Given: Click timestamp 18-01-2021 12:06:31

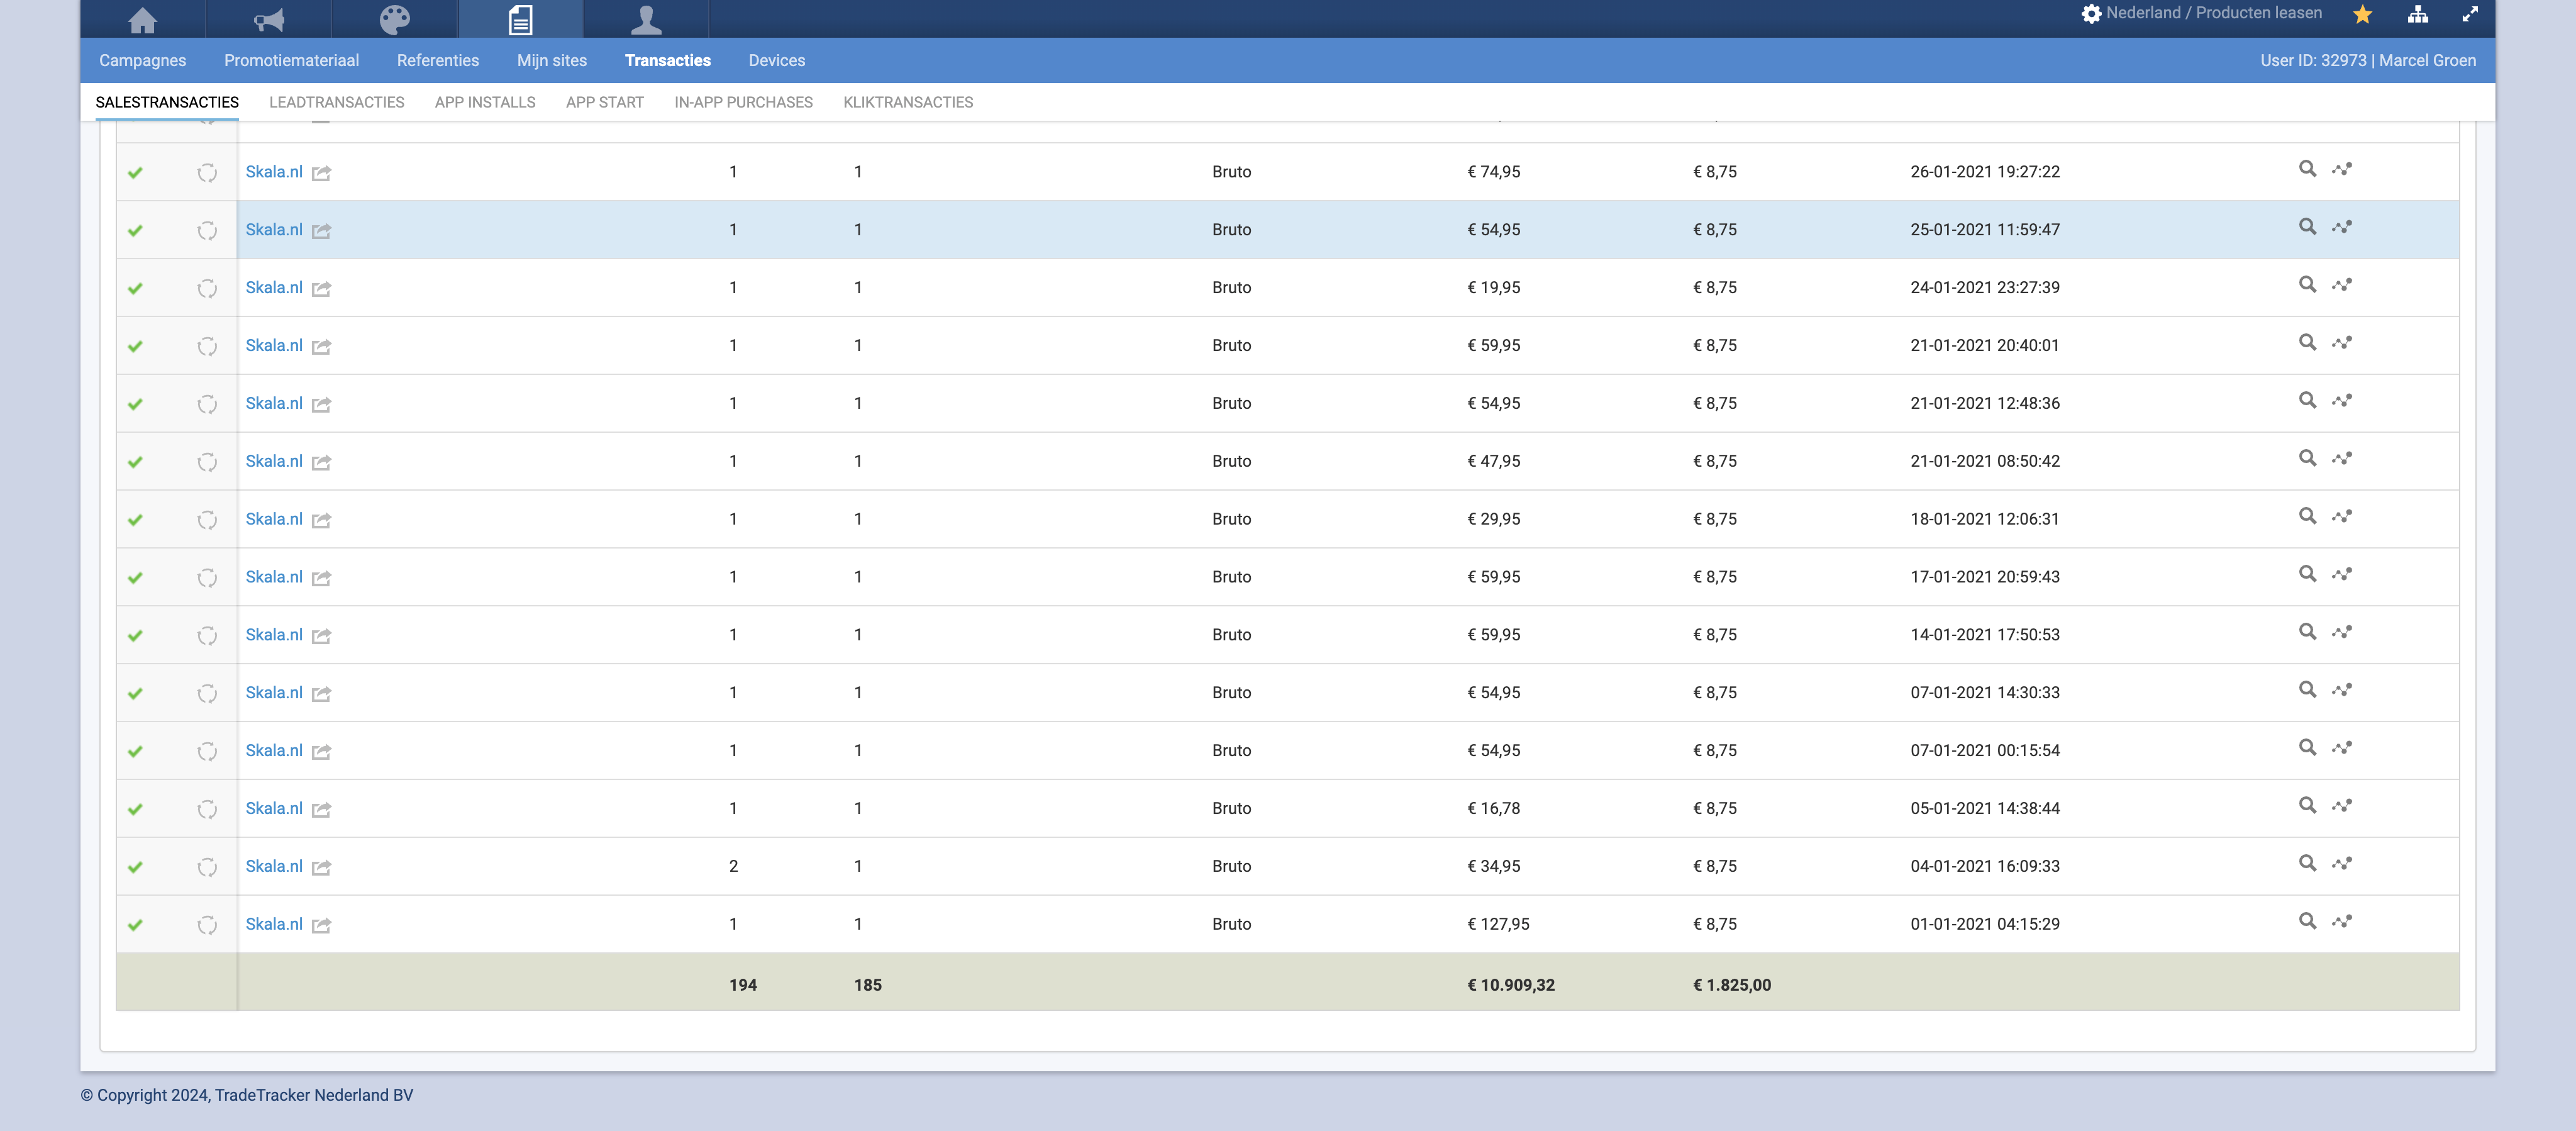Looking at the screenshot, I should pyautogui.click(x=1985, y=519).
